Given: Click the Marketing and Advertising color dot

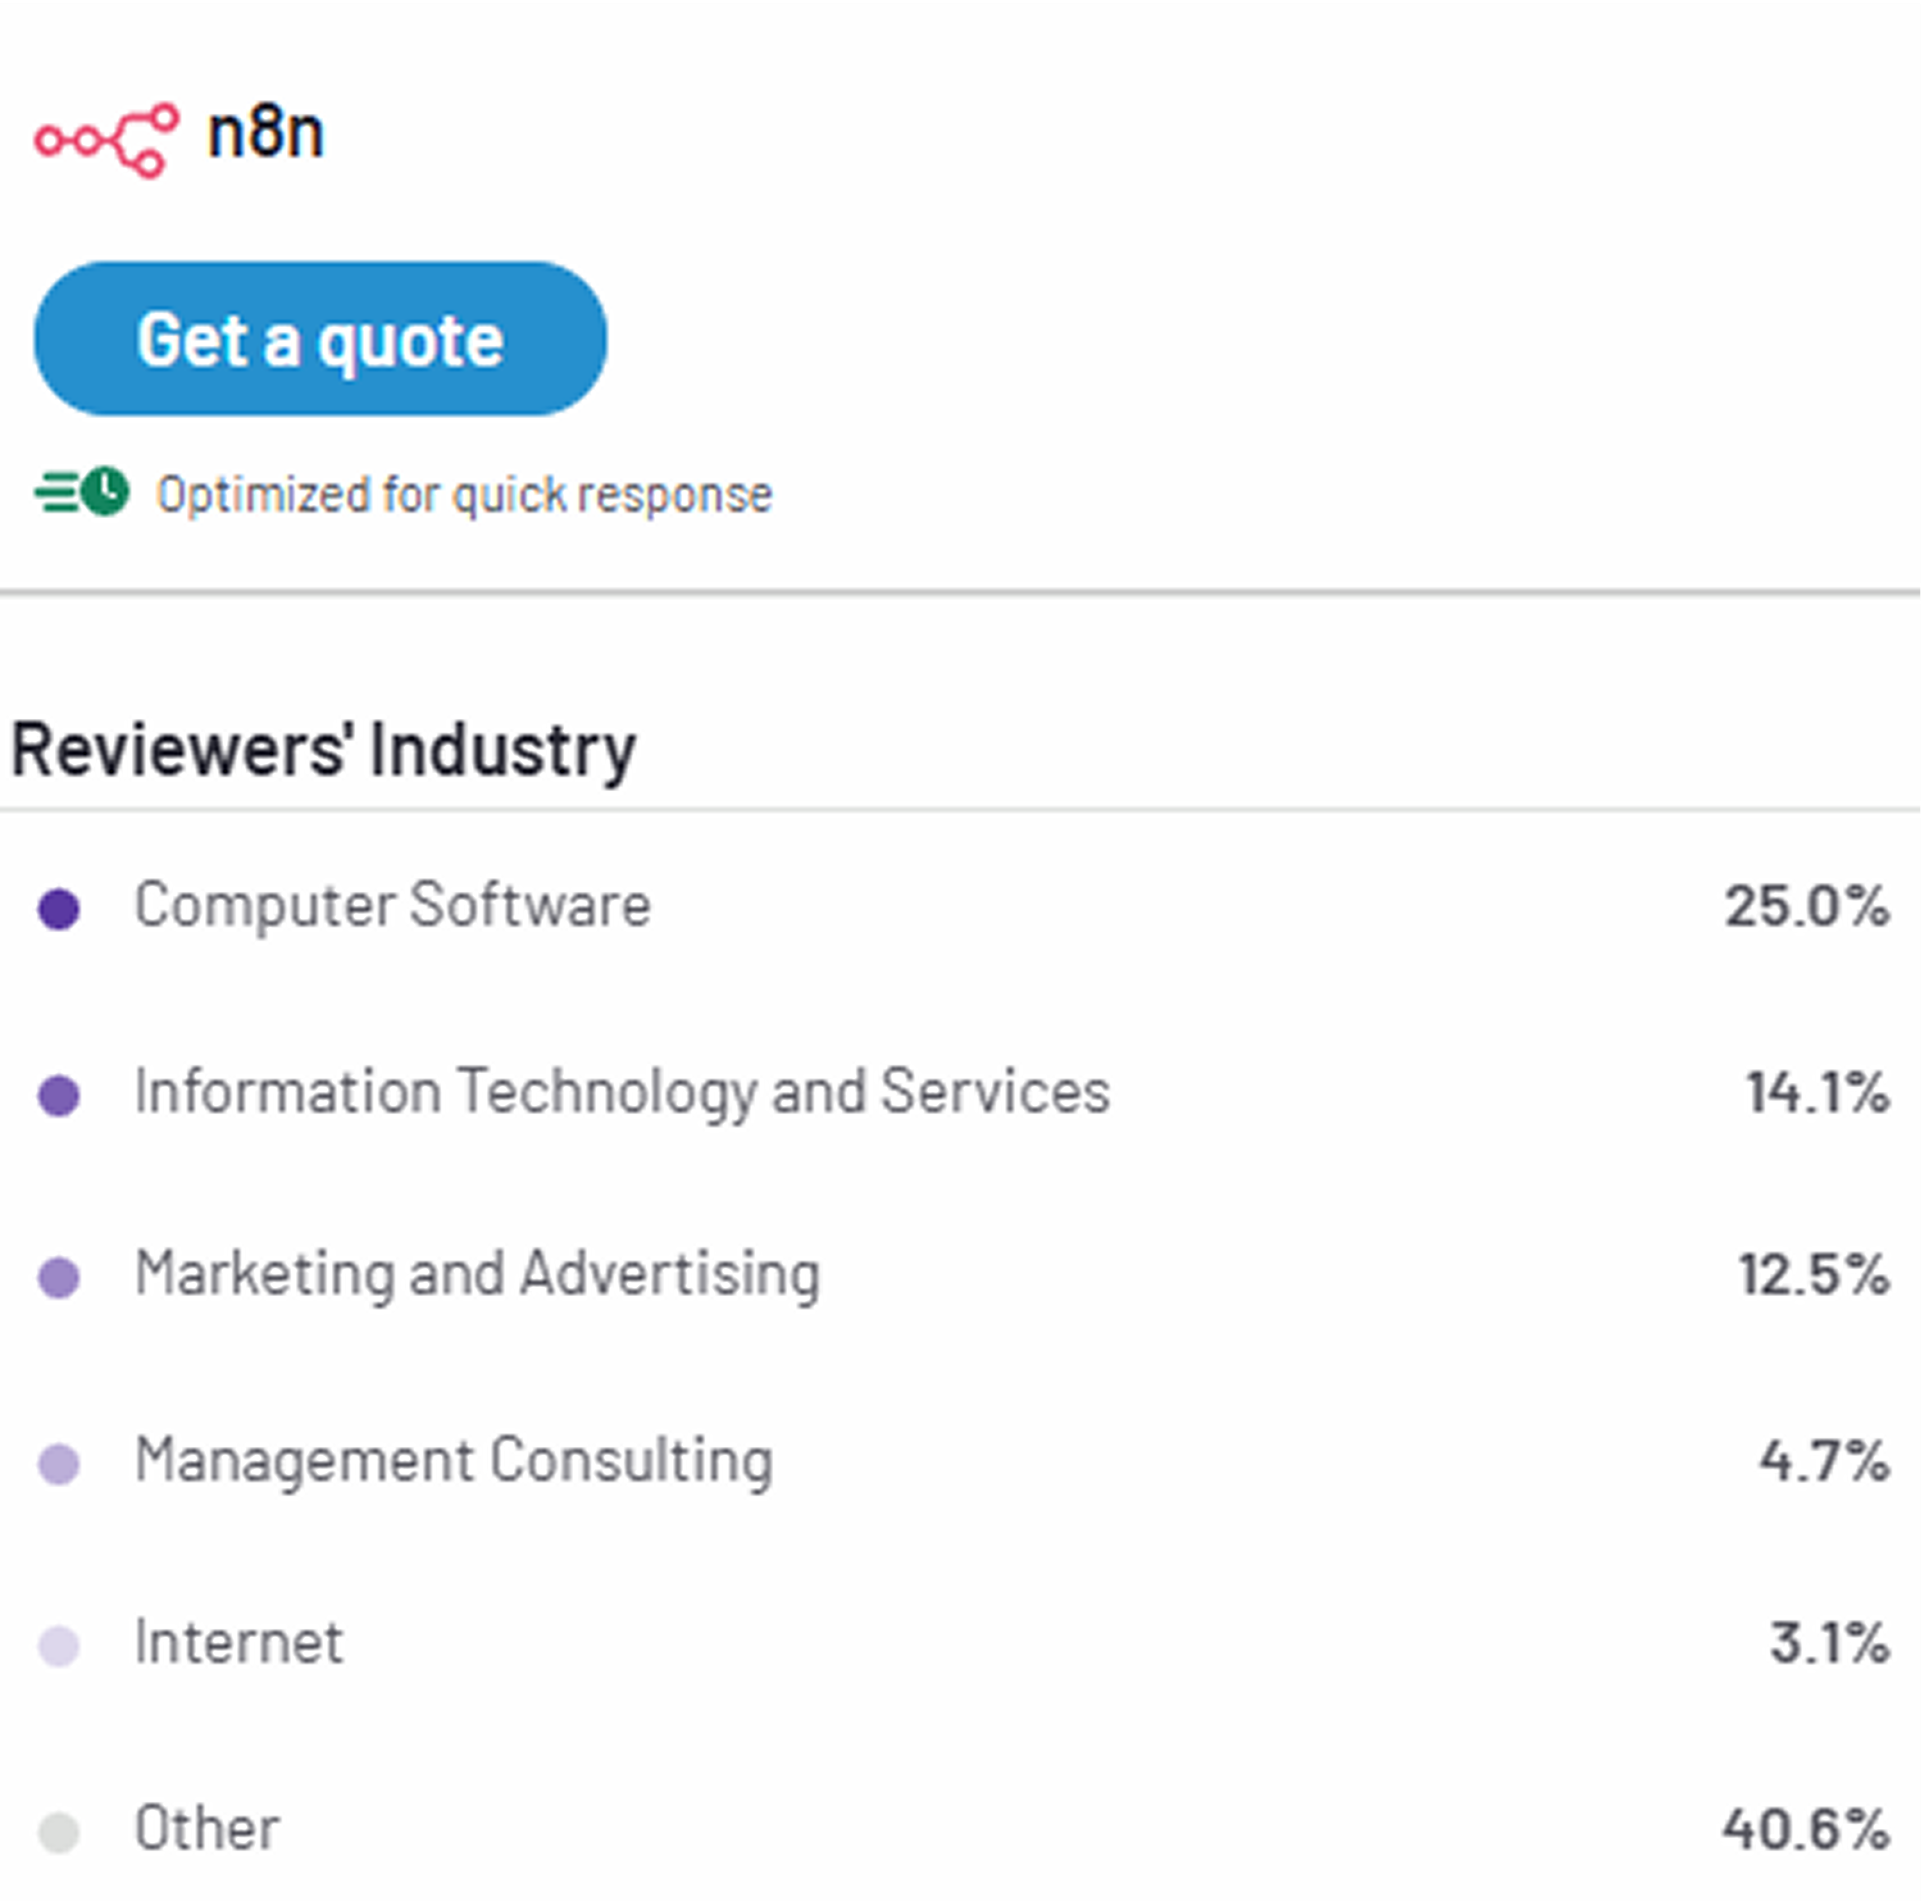Looking at the screenshot, I should pos(59,1277).
